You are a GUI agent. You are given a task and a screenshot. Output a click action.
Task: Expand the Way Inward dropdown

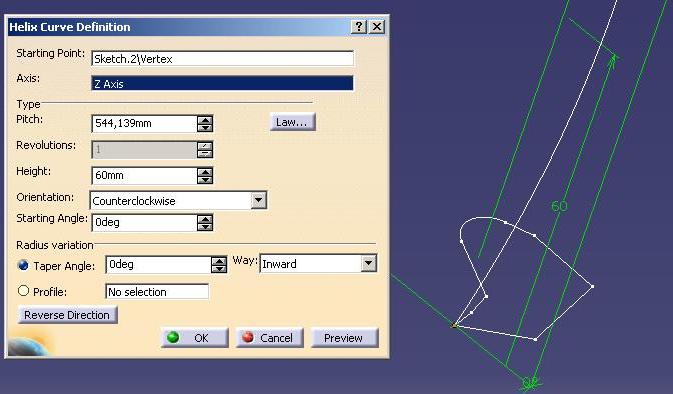point(369,264)
